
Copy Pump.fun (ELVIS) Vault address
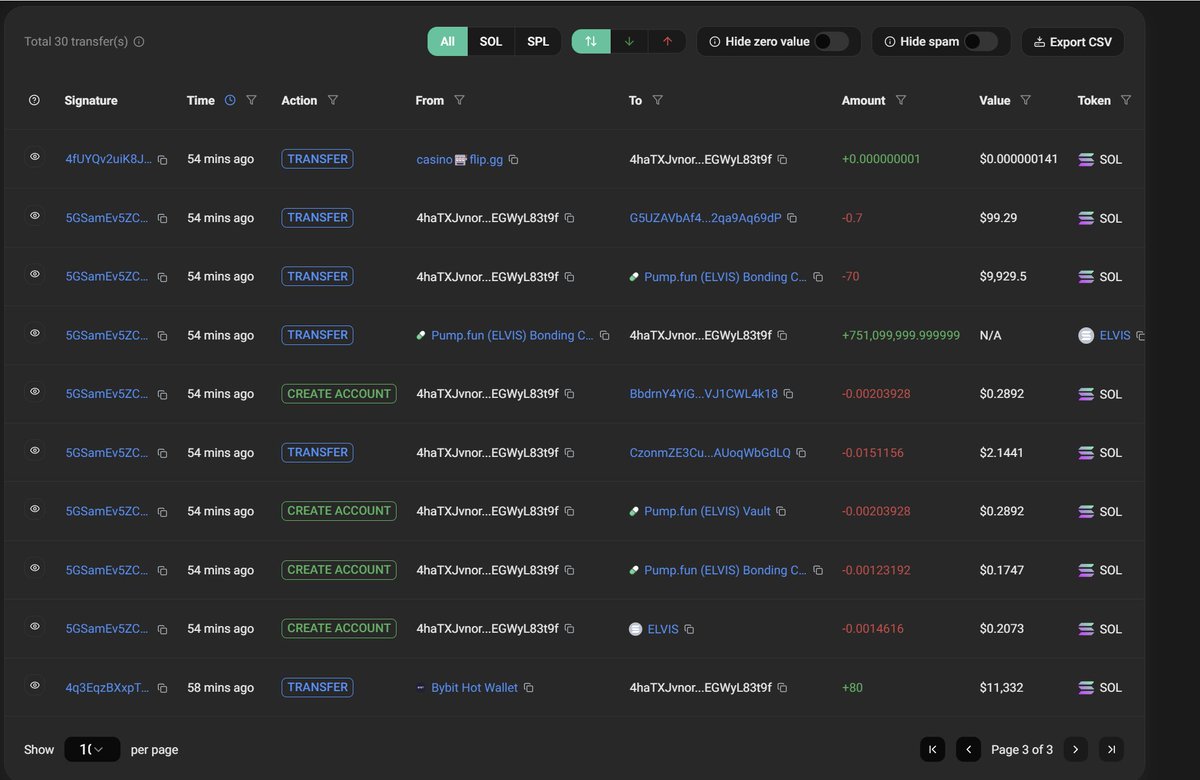[x=781, y=511]
